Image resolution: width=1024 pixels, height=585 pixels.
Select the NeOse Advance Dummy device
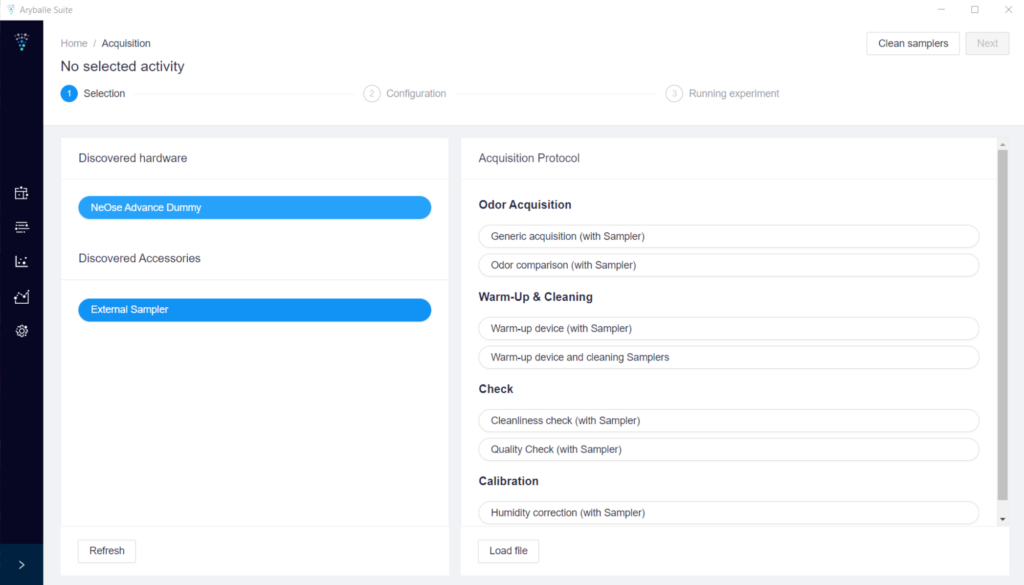[255, 208]
